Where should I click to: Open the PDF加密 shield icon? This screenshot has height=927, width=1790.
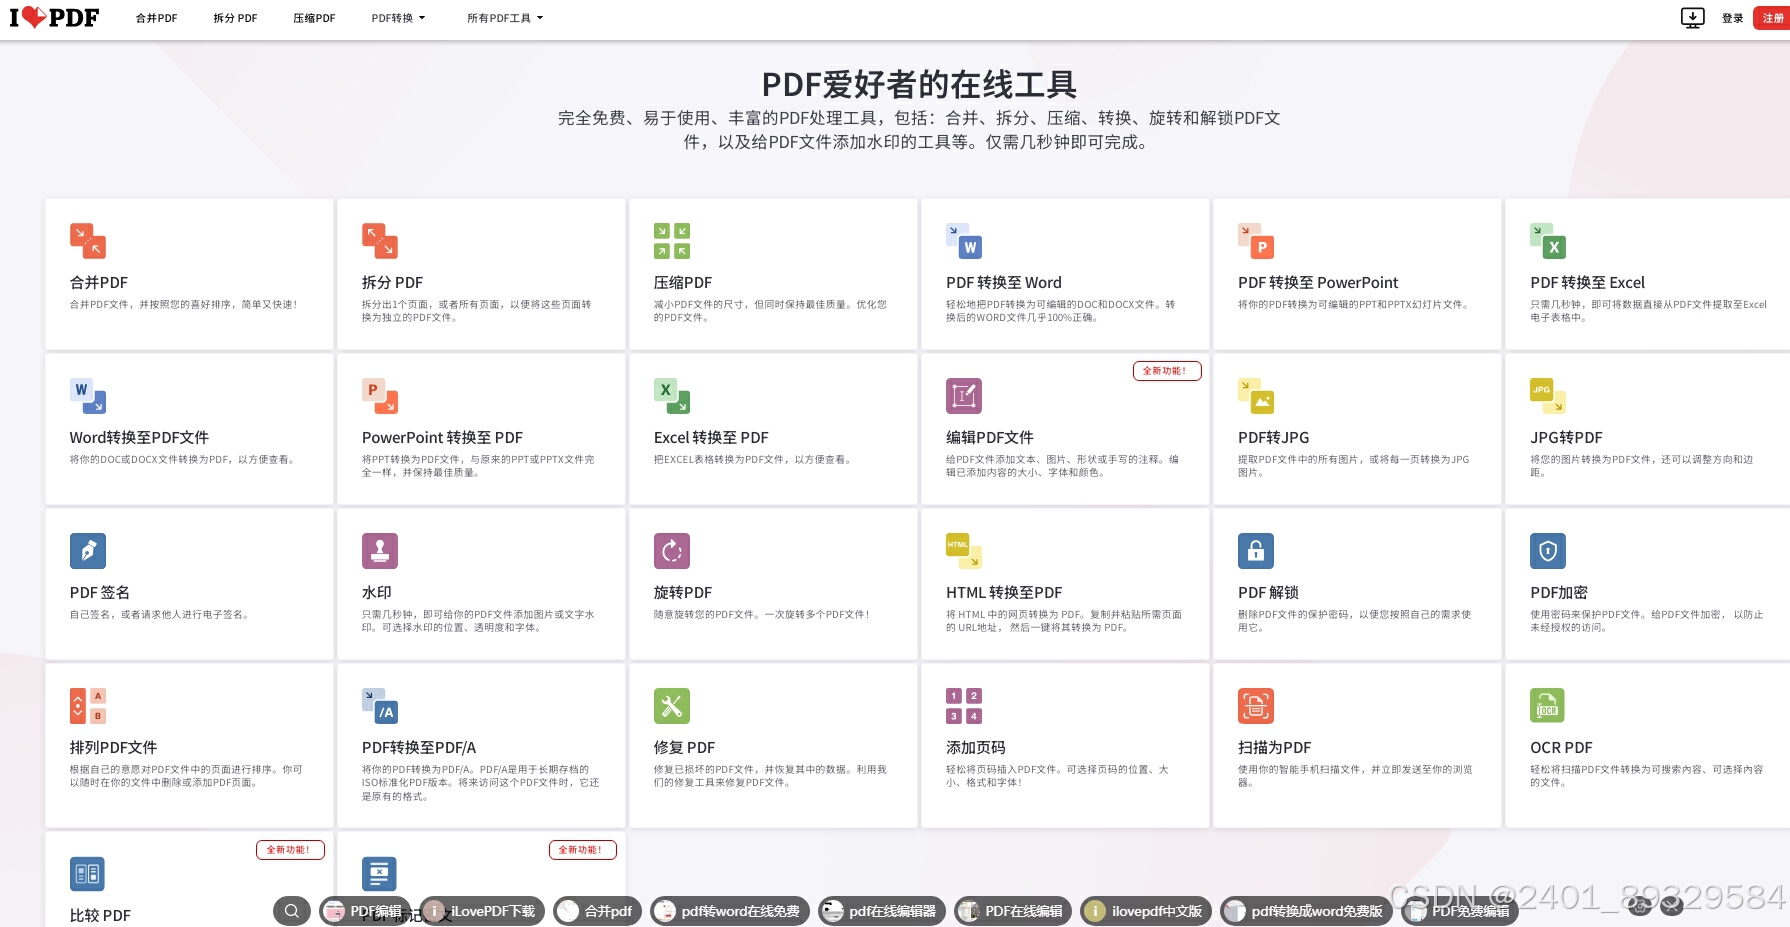click(x=1548, y=551)
